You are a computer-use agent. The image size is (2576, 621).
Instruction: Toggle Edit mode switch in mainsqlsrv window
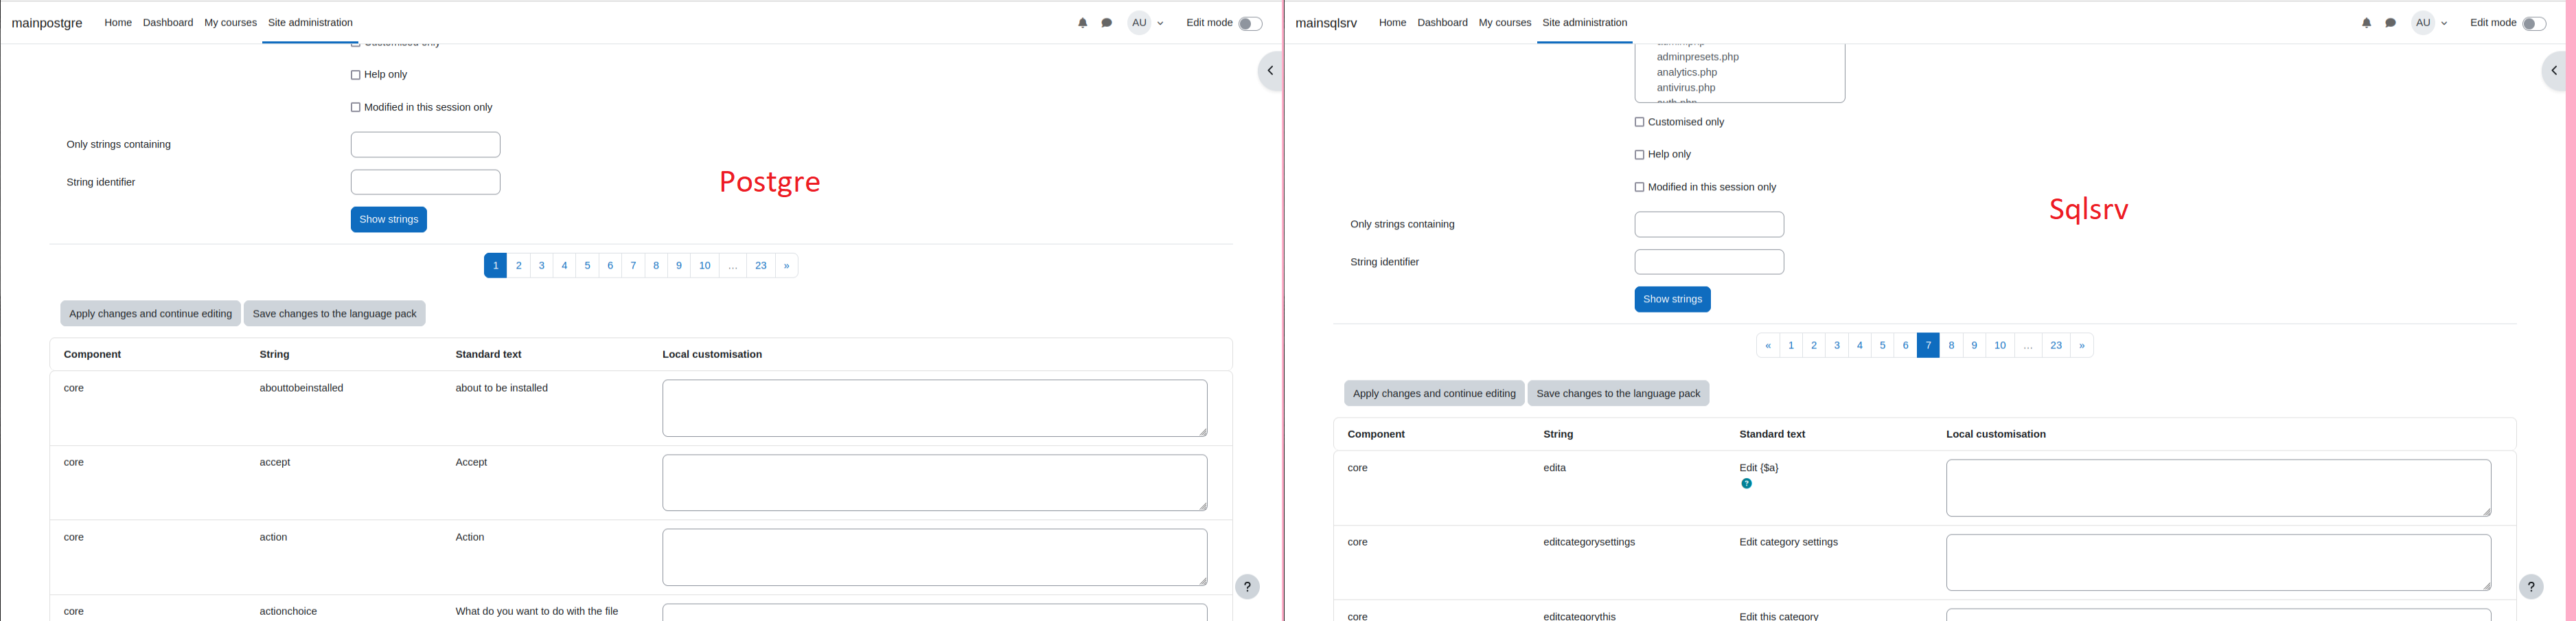click(2534, 24)
